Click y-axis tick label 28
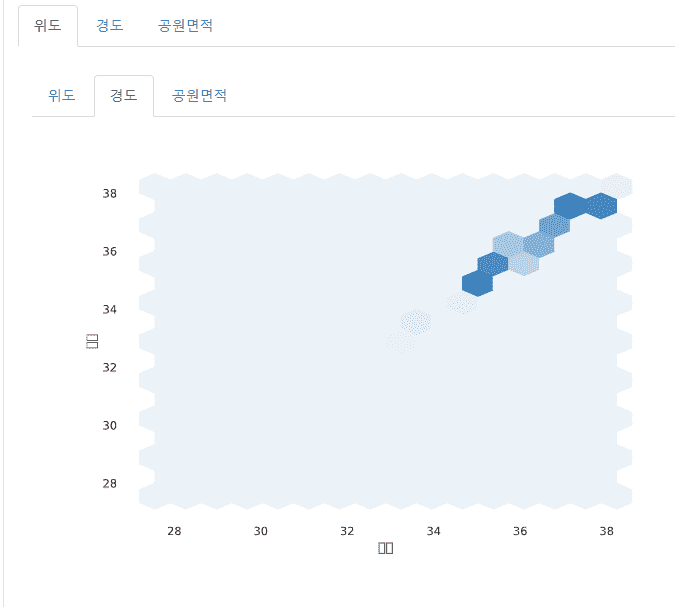The height and width of the screenshot is (607, 675). pyautogui.click(x=110, y=483)
